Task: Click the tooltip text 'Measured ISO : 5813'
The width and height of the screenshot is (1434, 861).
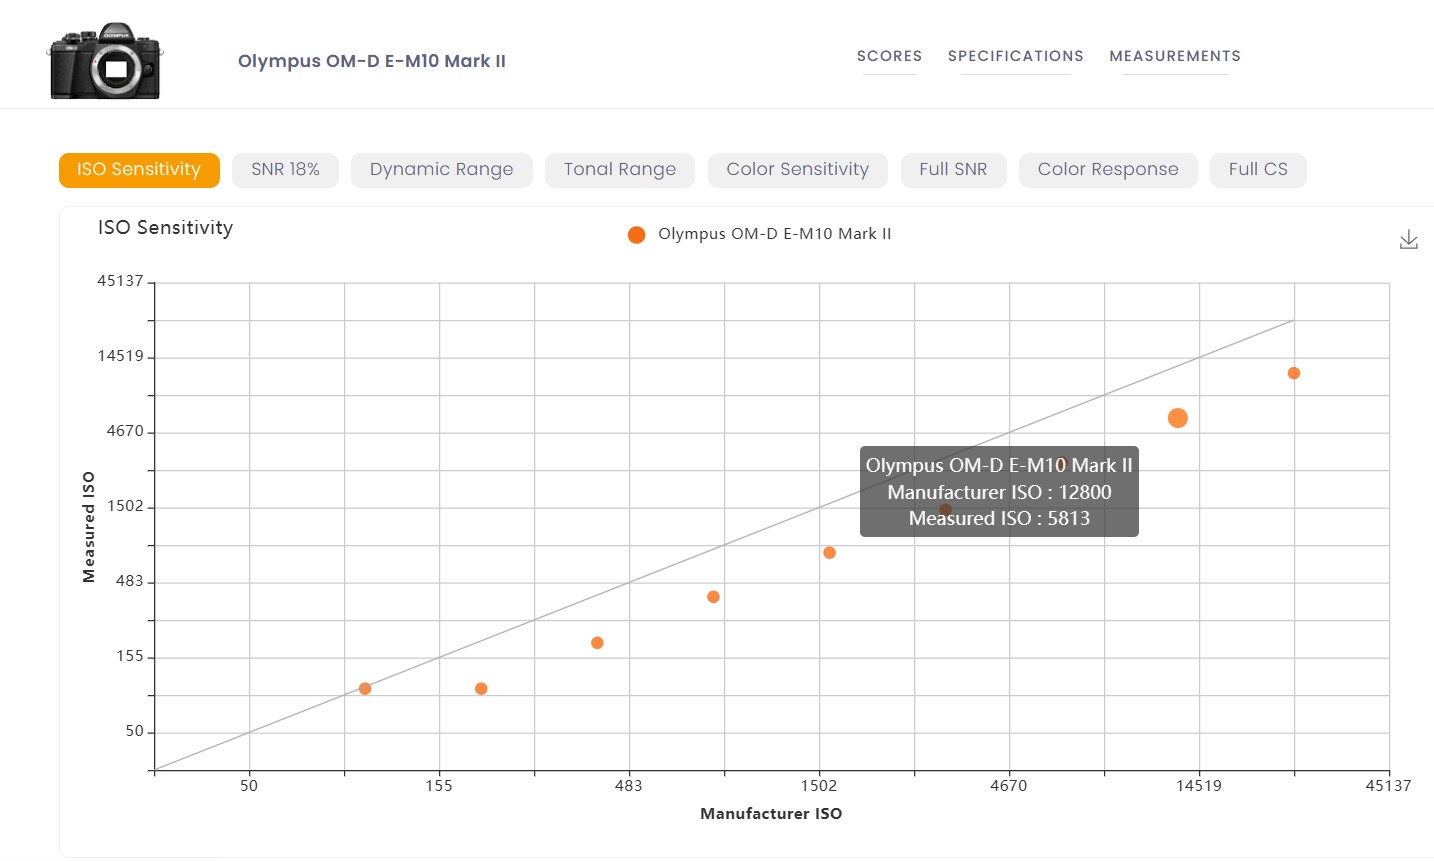Action: tap(999, 518)
